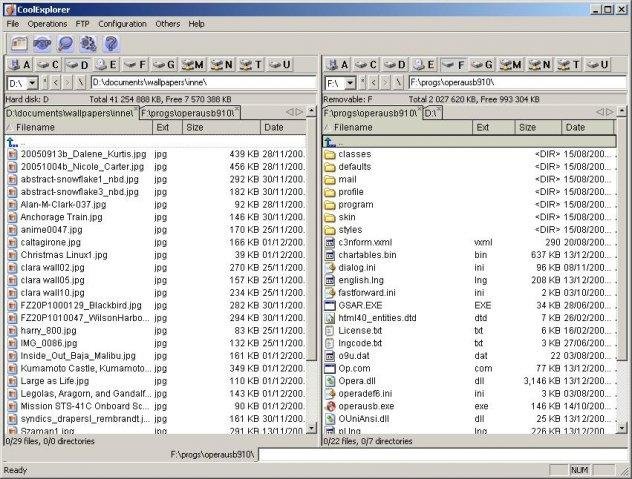Screen dimensions: 632x479
Task: Click the left panel path field
Action: pos(204,82)
